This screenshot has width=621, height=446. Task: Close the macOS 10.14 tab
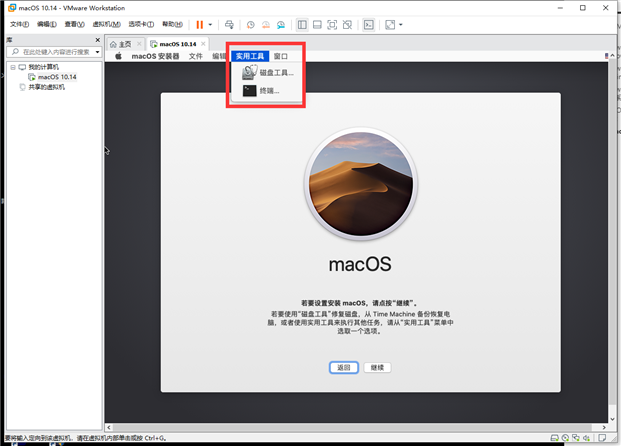tap(203, 44)
